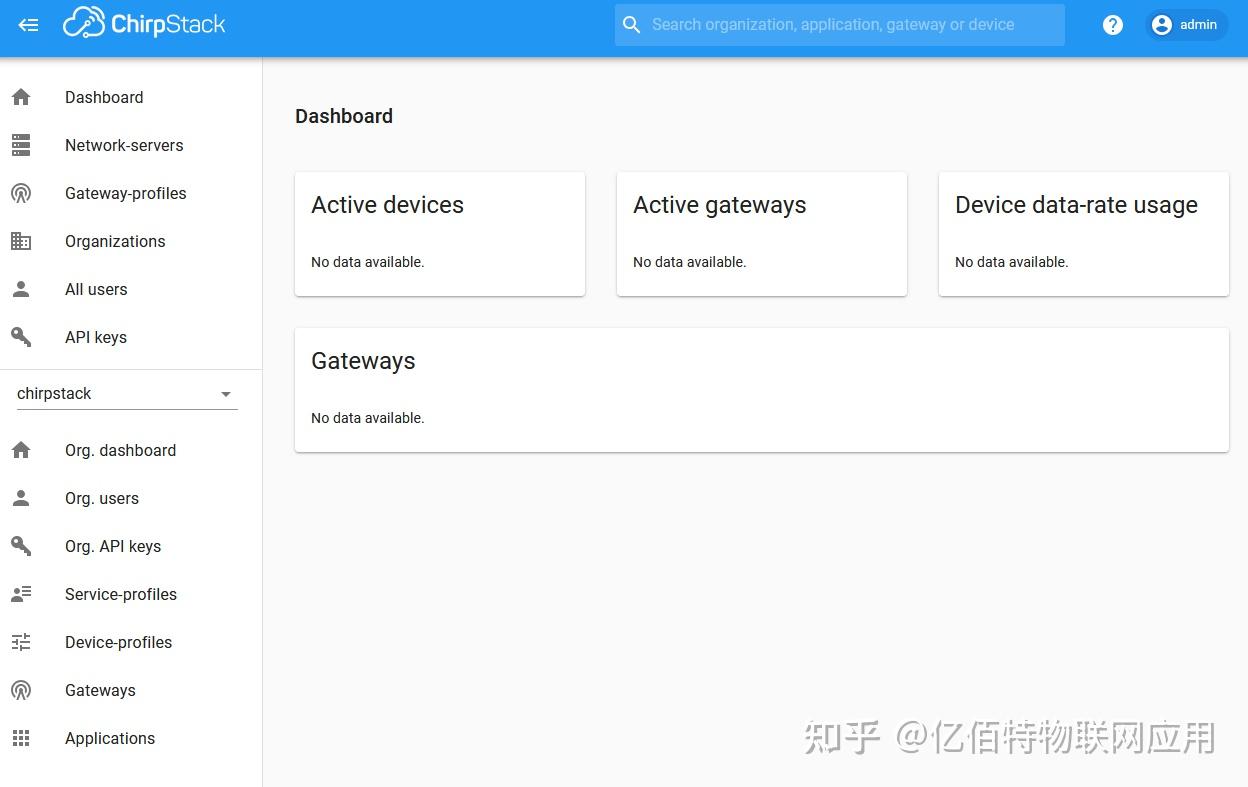Navigate to All users
Image resolution: width=1248 pixels, height=787 pixels.
coord(96,289)
